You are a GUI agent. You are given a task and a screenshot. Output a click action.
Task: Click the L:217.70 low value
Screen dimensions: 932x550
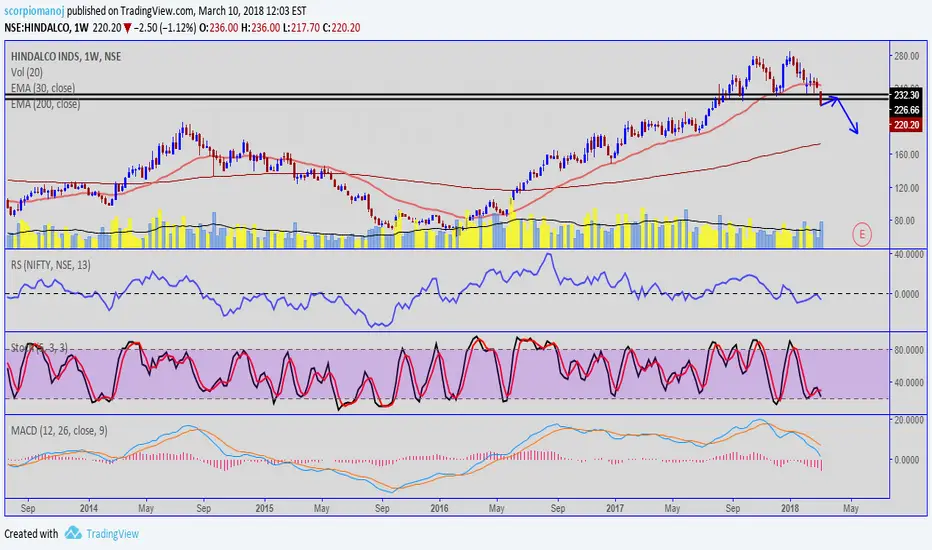(301, 28)
